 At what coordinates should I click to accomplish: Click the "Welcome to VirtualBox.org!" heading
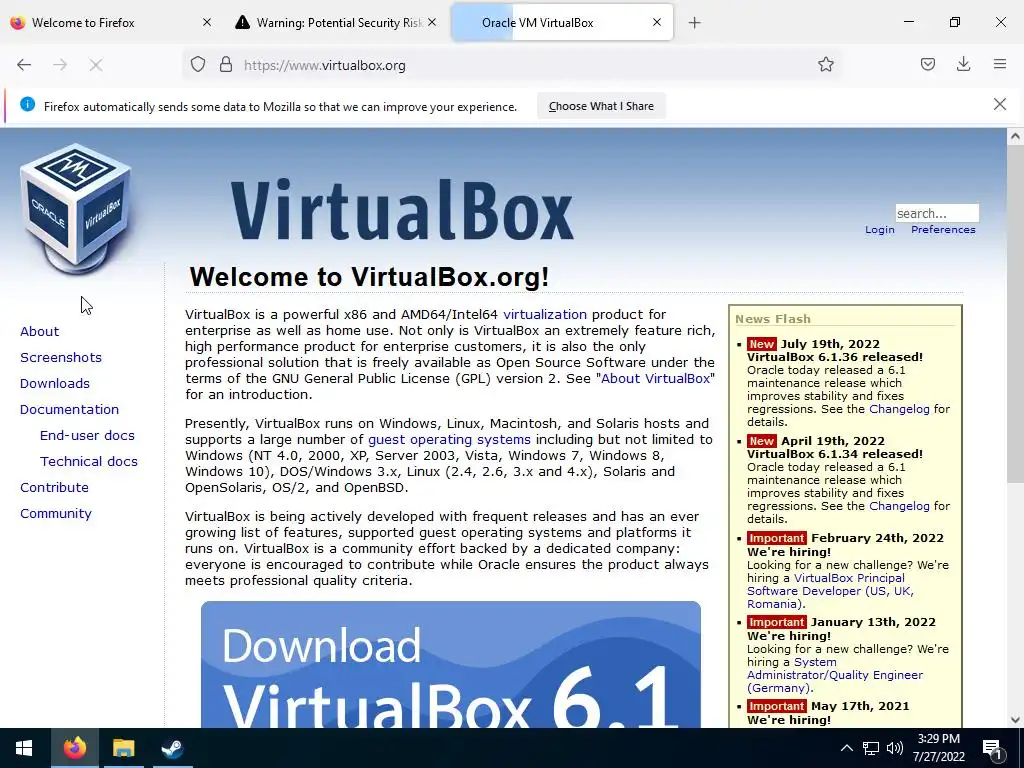pos(369,277)
